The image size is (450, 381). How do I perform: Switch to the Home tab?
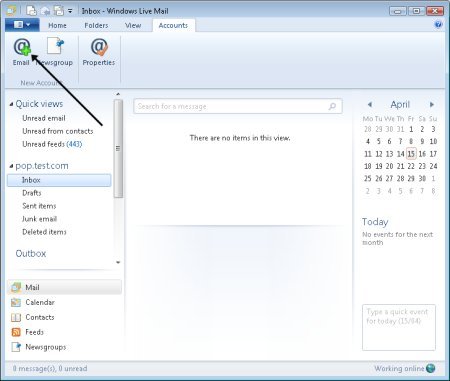point(57,25)
